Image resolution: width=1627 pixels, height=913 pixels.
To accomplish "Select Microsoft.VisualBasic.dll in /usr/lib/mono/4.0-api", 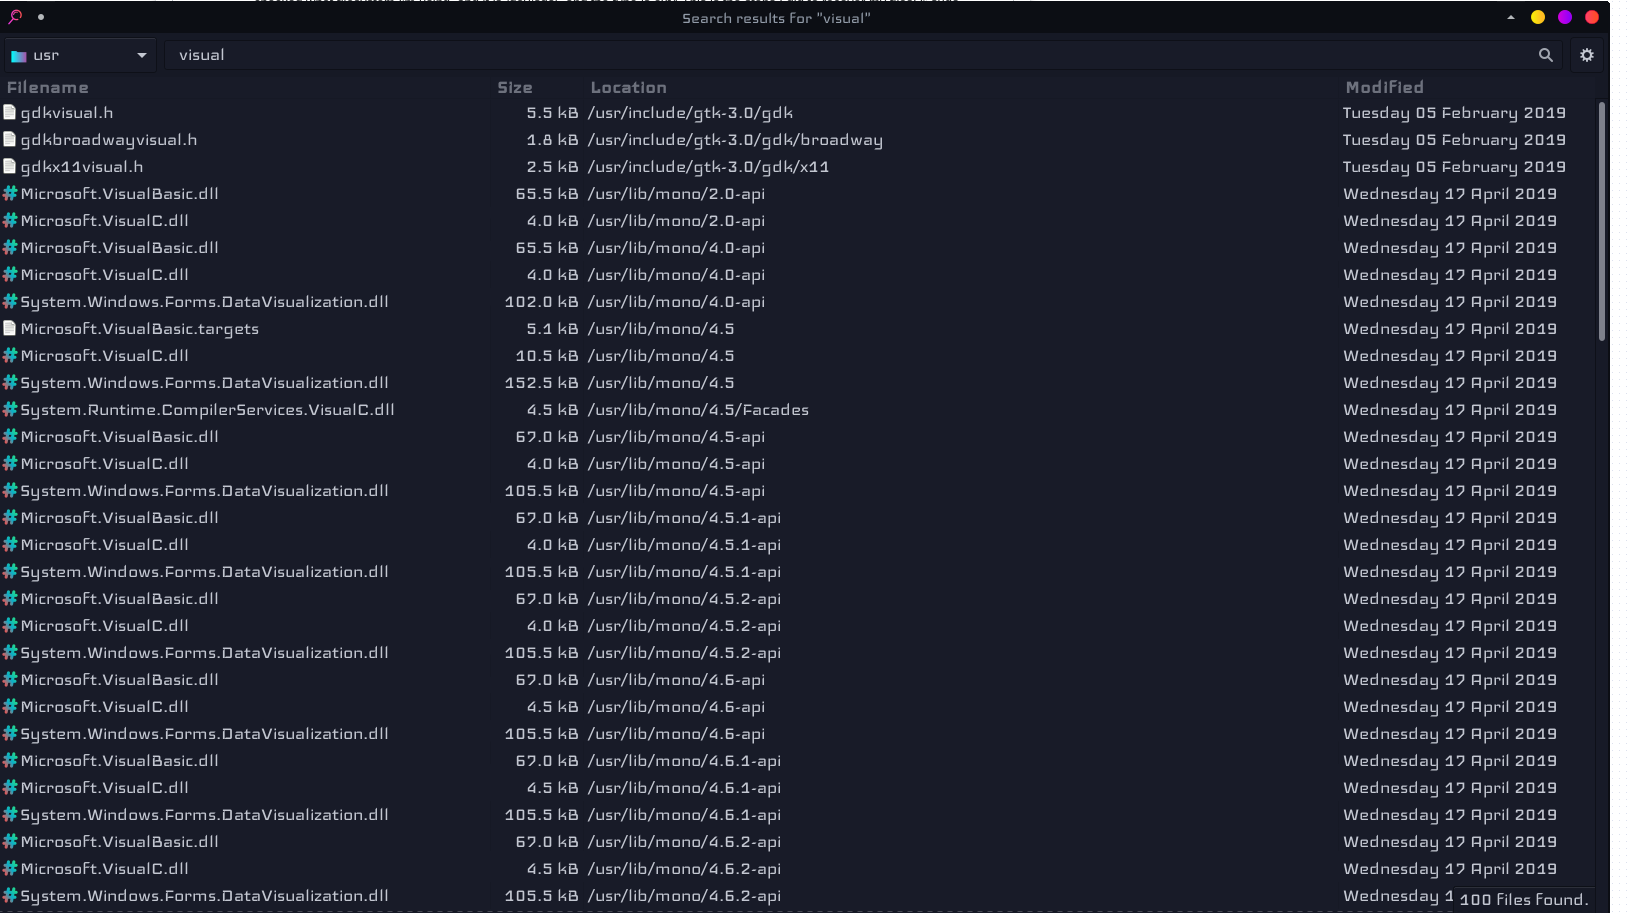I will click(x=120, y=247).
